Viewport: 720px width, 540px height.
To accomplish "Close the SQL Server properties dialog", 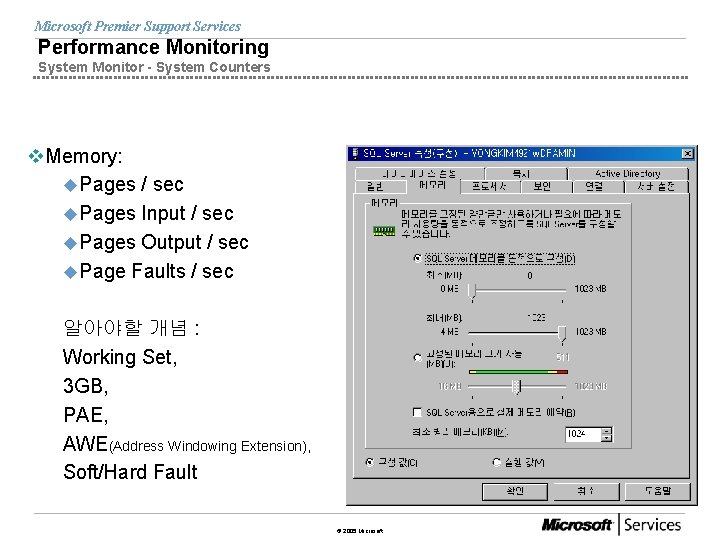I will pyautogui.click(x=687, y=153).
